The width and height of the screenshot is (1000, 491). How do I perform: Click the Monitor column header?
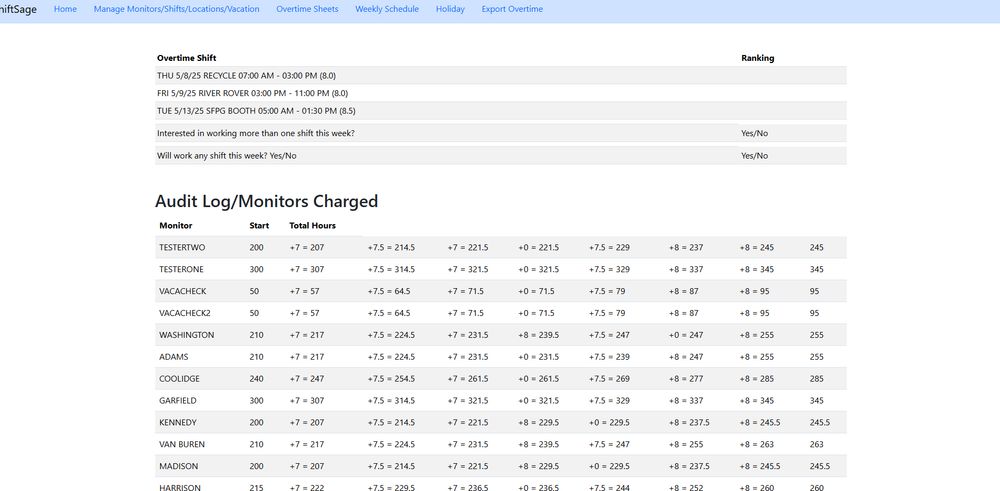pos(175,226)
